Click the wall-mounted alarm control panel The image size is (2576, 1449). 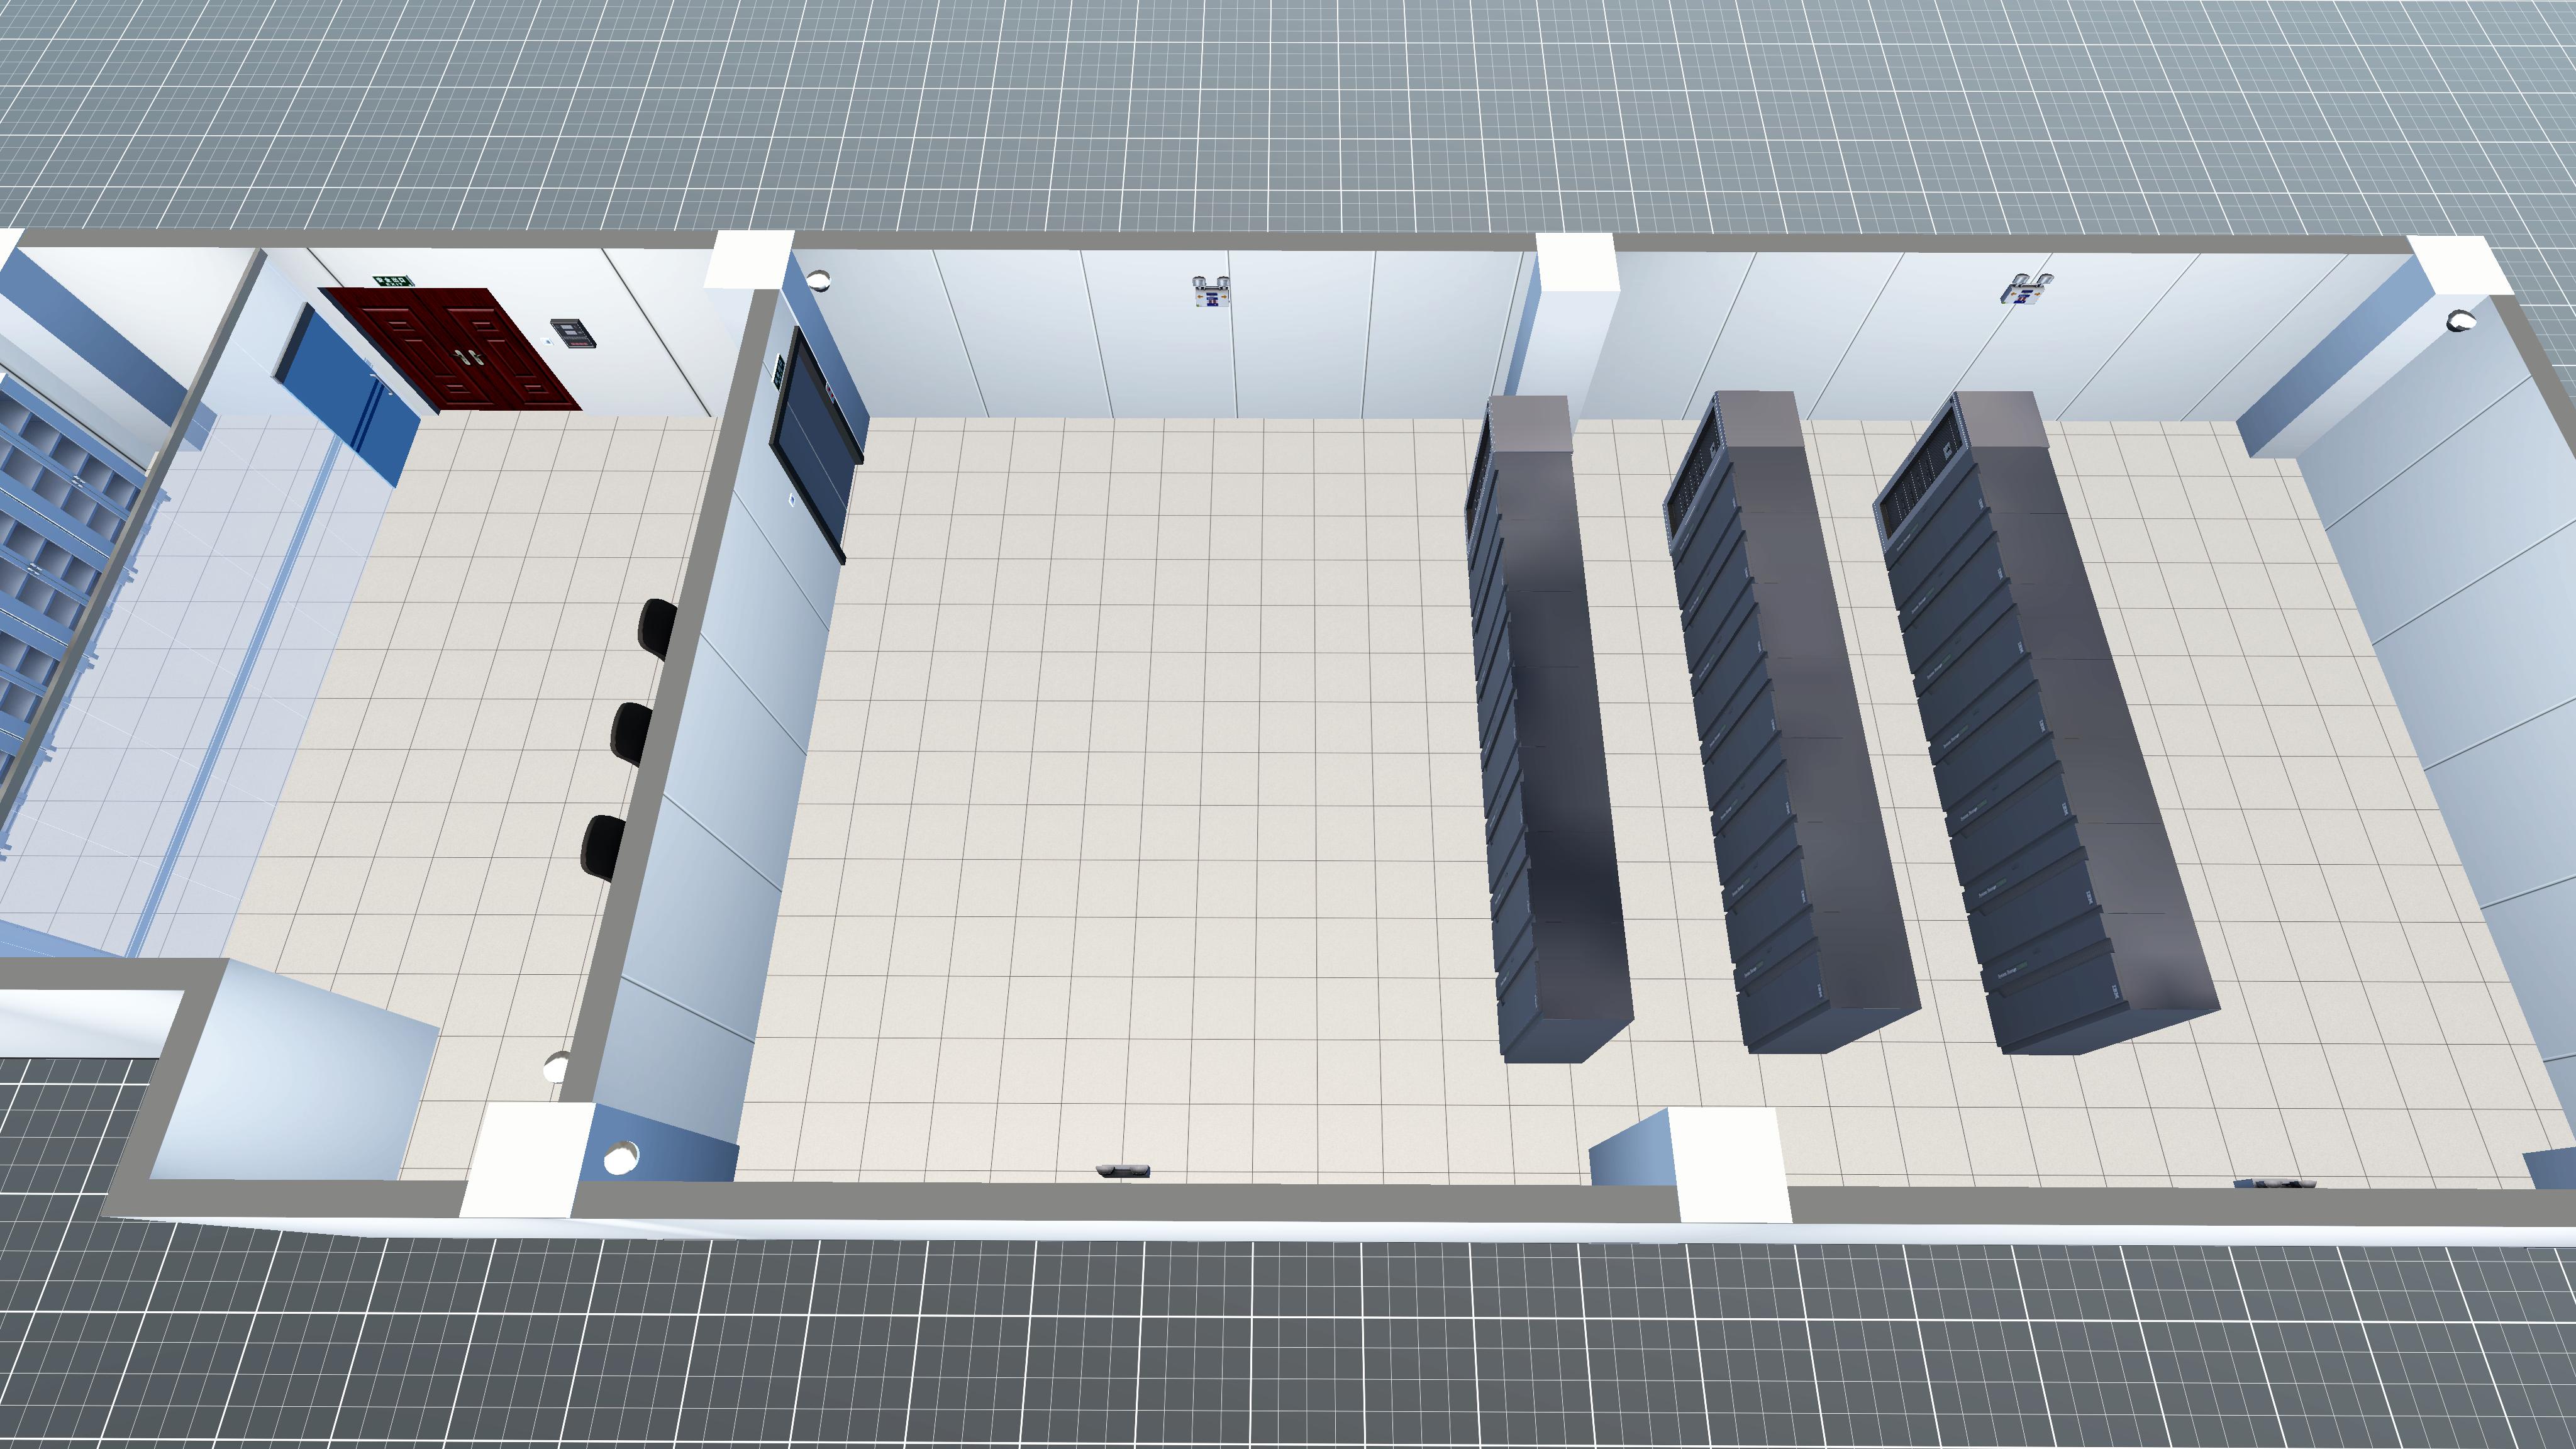(x=573, y=333)
